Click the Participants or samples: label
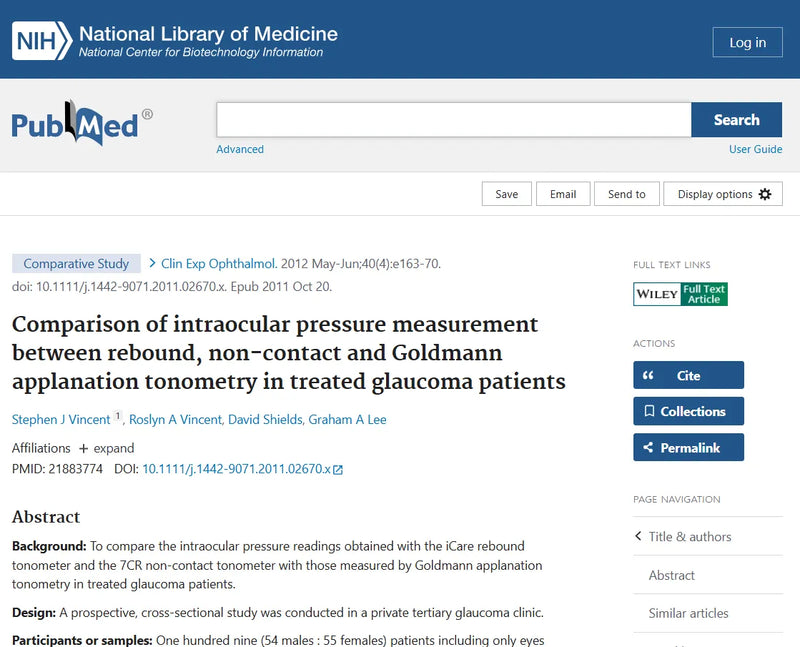Image resolution: width=800 pixels, height=647 pixels. (82, 640)
